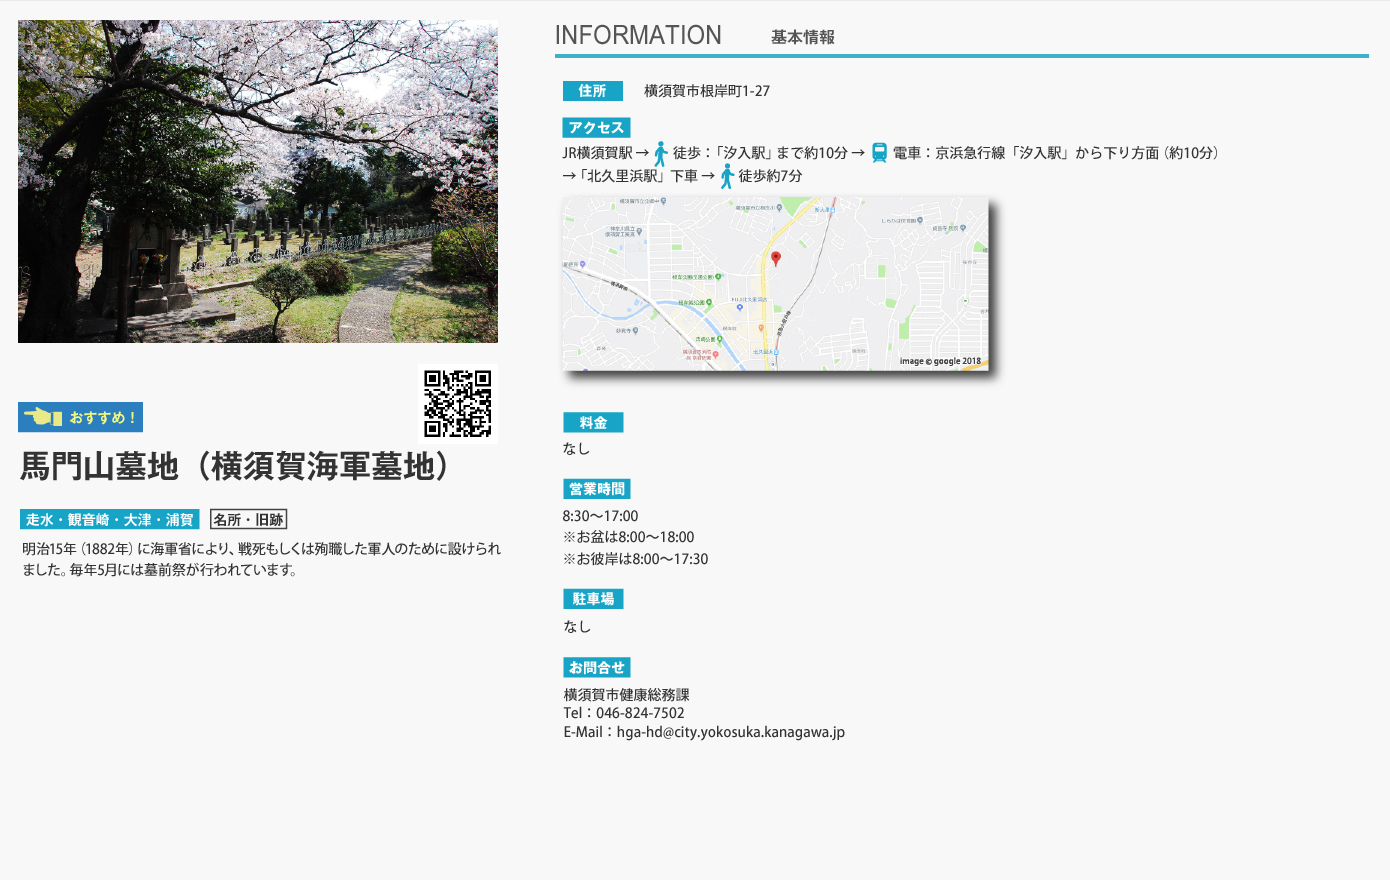The height and width of the screenshot is (880, 1390).
Task: Open the cherry blossom cemetery photo
Action: pyautogui.click(x=258, y=182)
